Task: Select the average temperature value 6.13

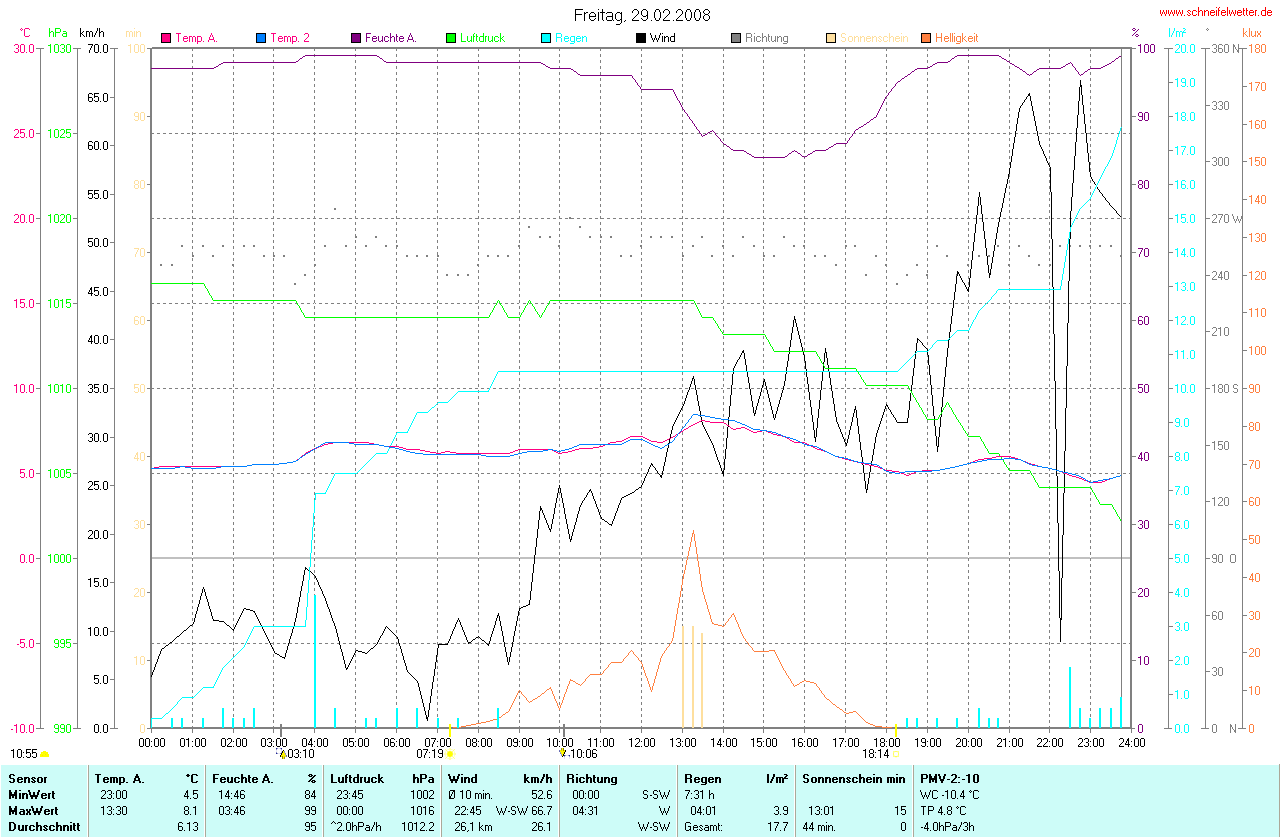Action: pos(188,827)
